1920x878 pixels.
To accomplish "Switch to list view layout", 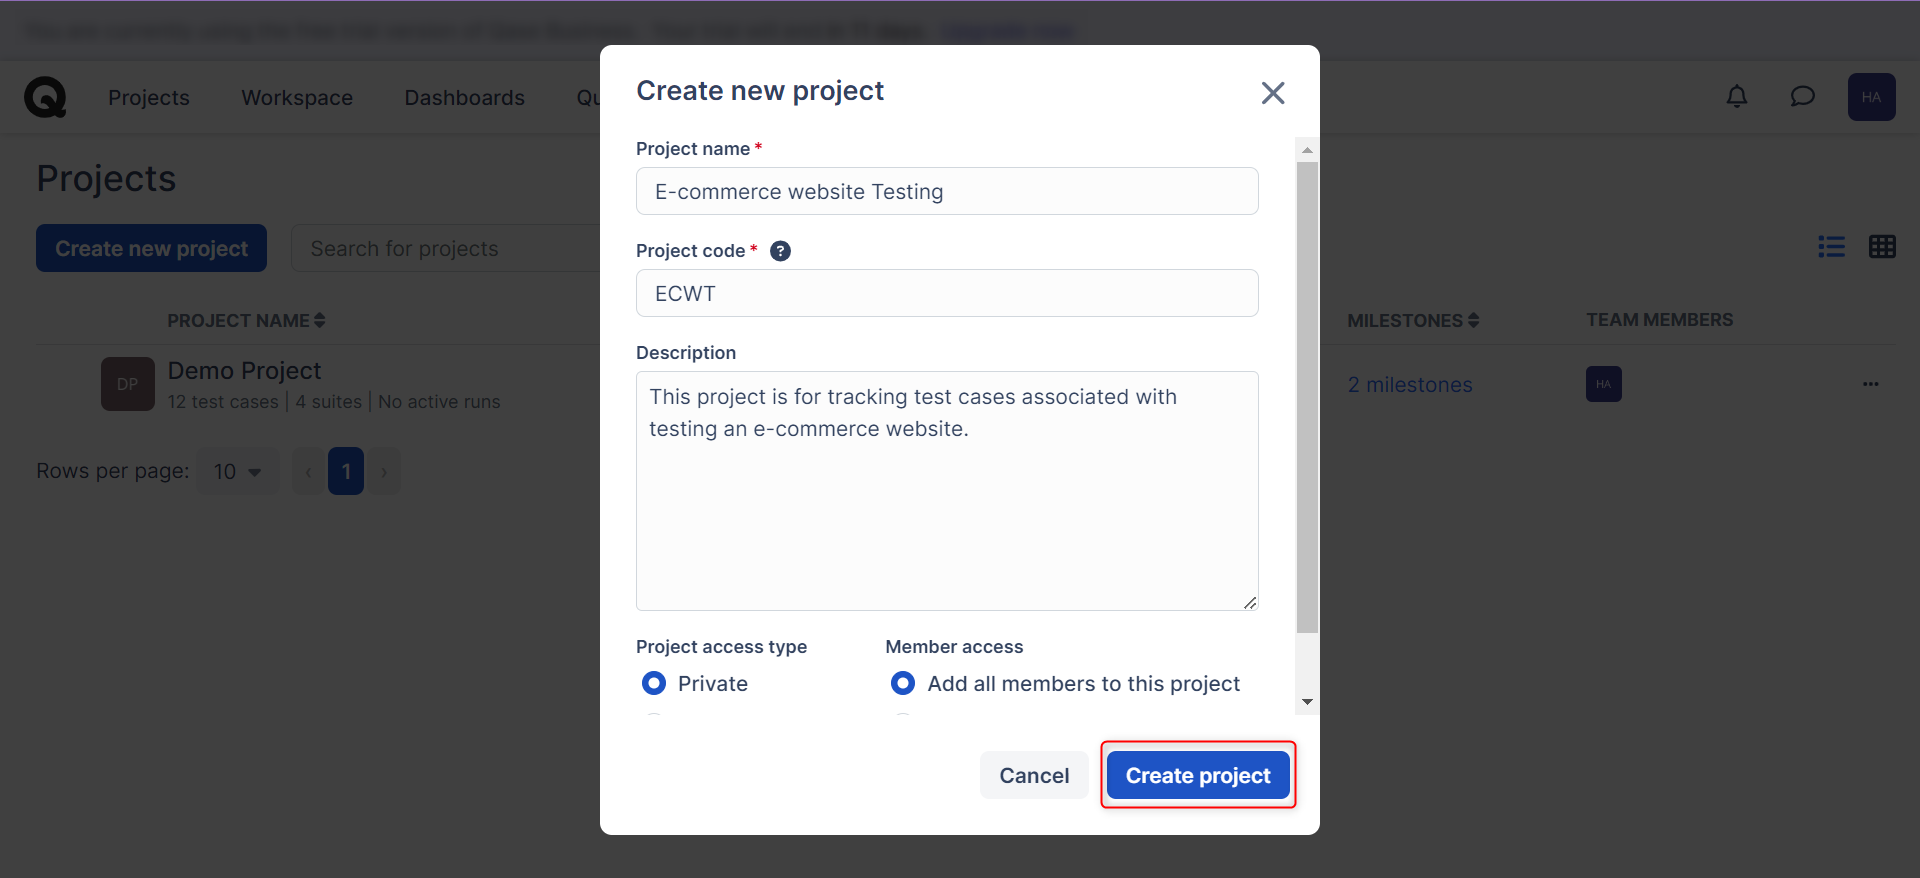I will click(1831, 247).
